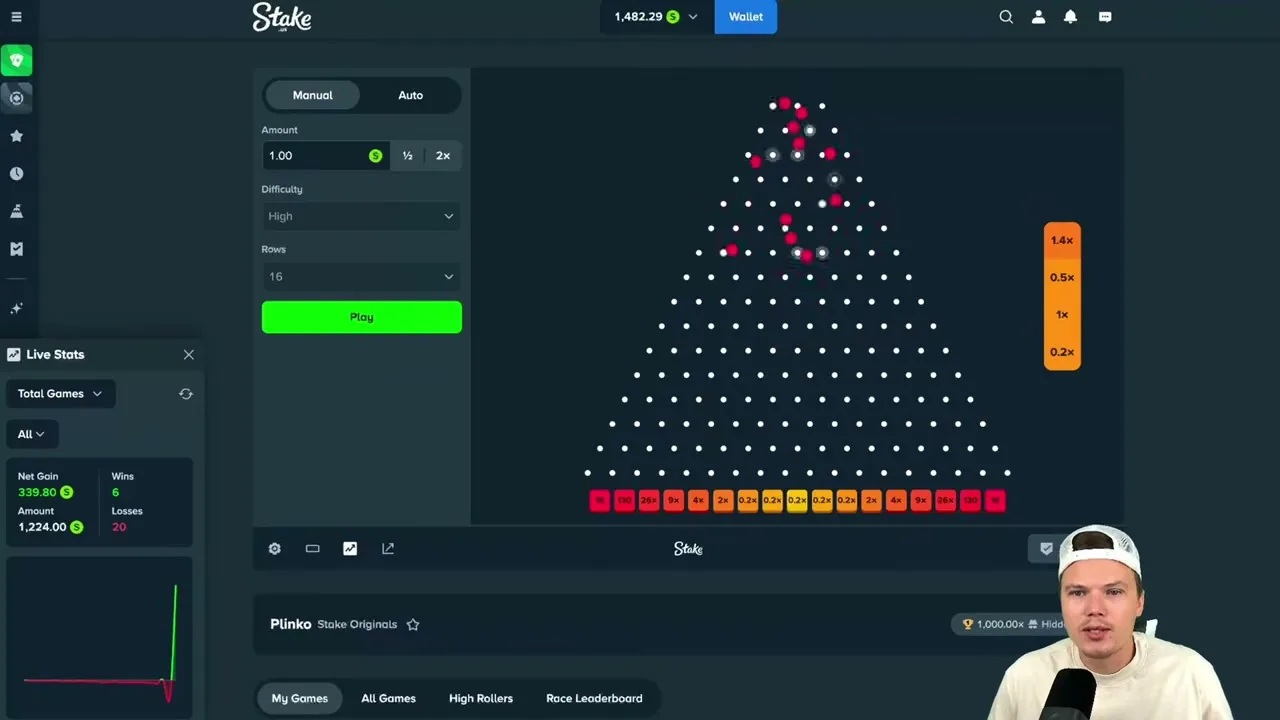Click the yellow centre 0.2x multiplier bucket
1280x720 pixels.
tap(797, 500)
